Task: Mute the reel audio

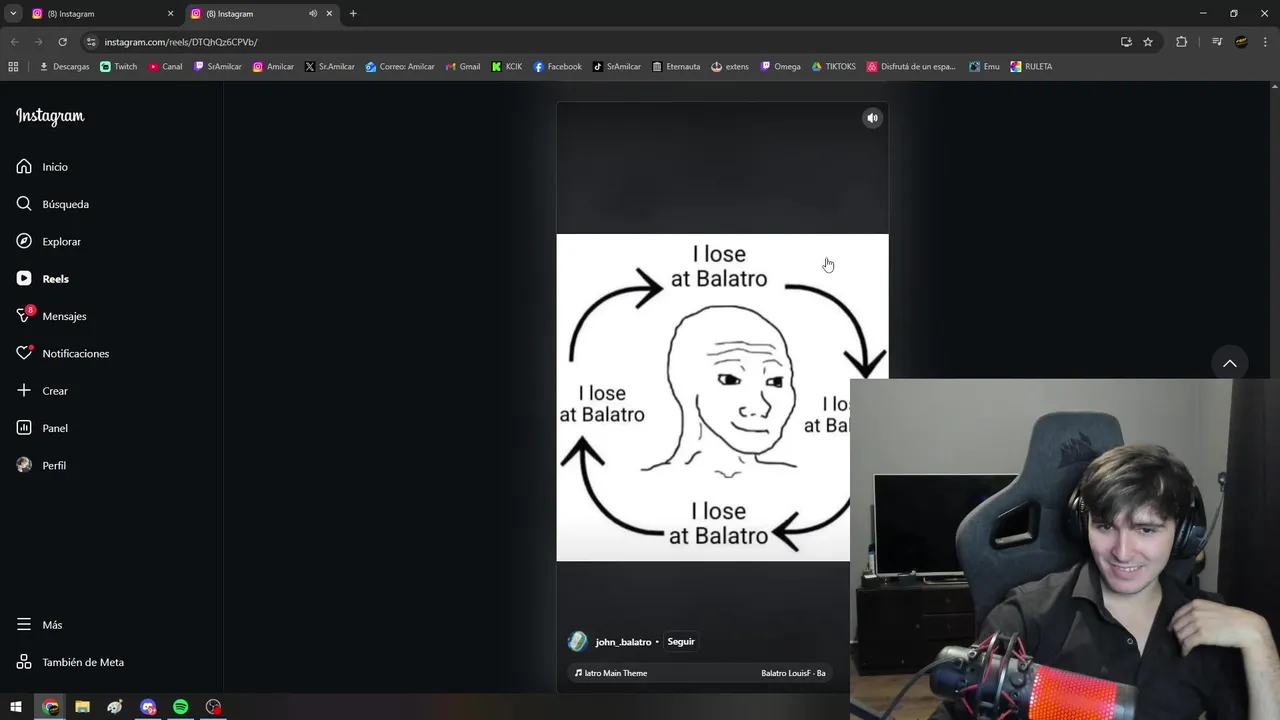Action: click(x=872, y=118)
